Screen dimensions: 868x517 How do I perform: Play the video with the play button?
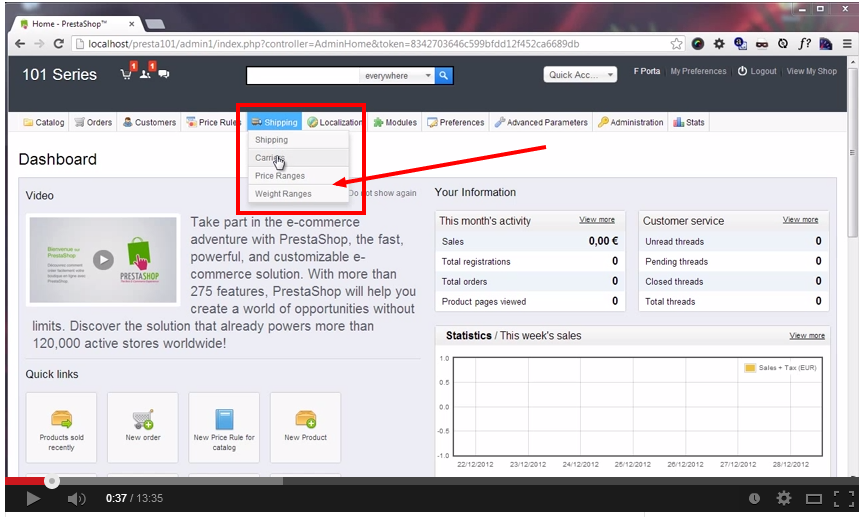click(x=33, y=499)
